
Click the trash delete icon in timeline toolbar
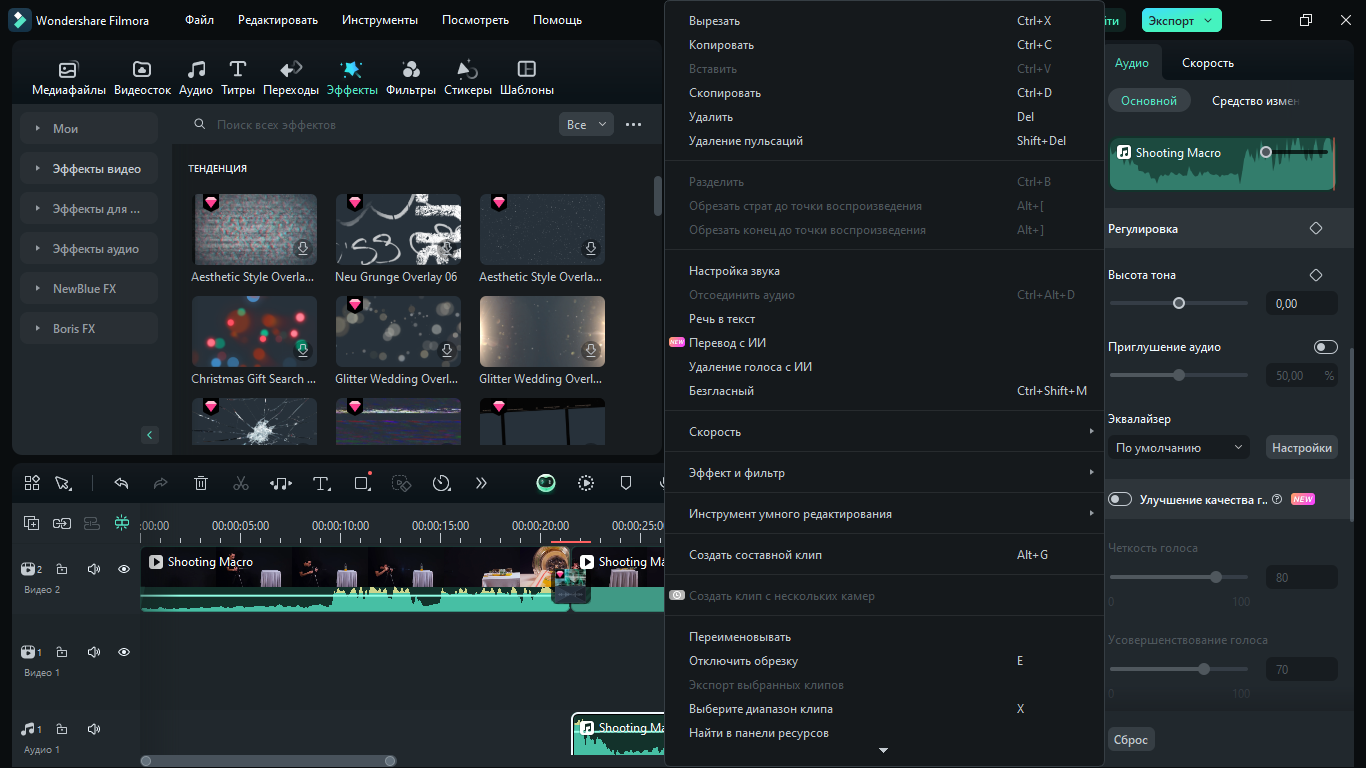point(201,483)
